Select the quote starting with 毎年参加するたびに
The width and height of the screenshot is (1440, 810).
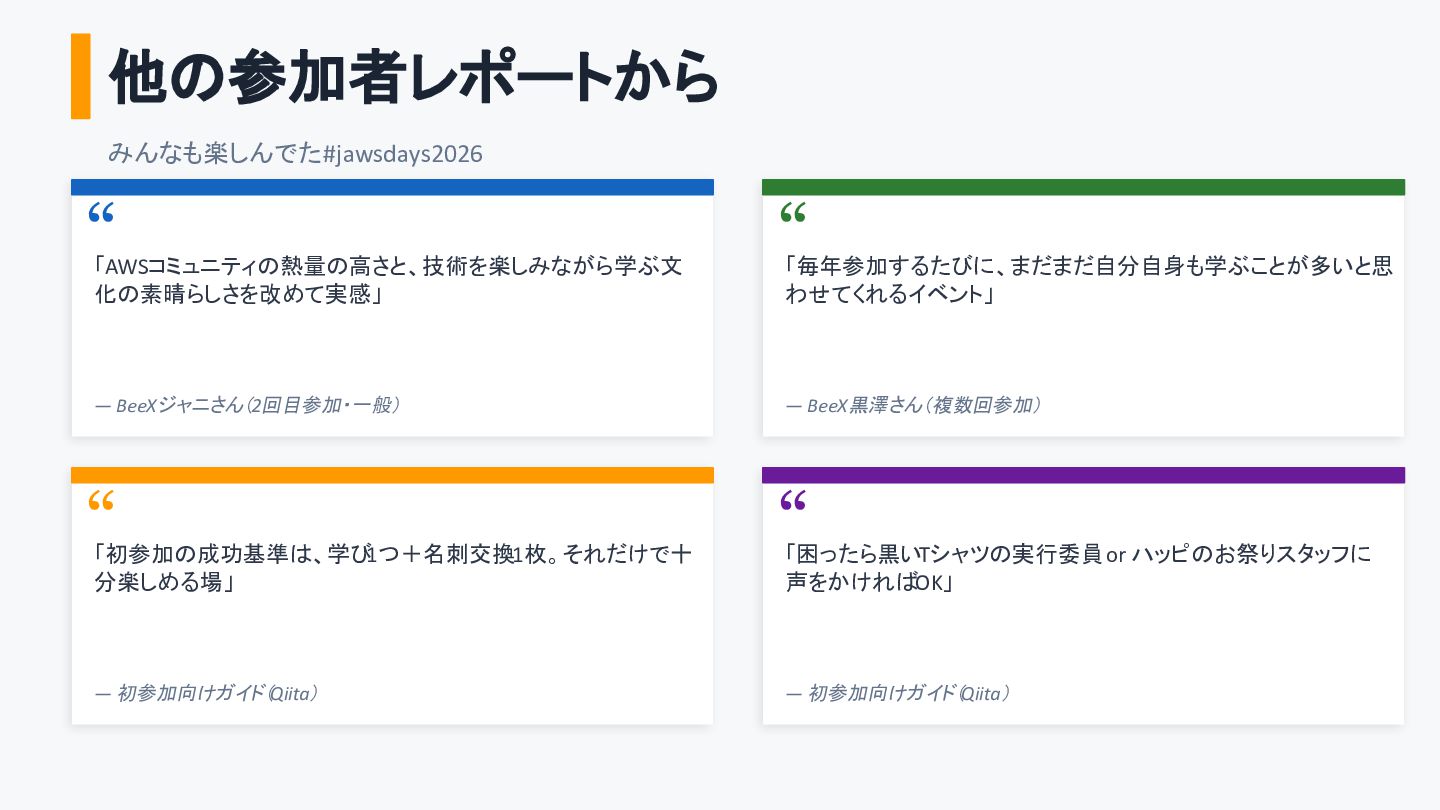click(x=1089, y=281)
